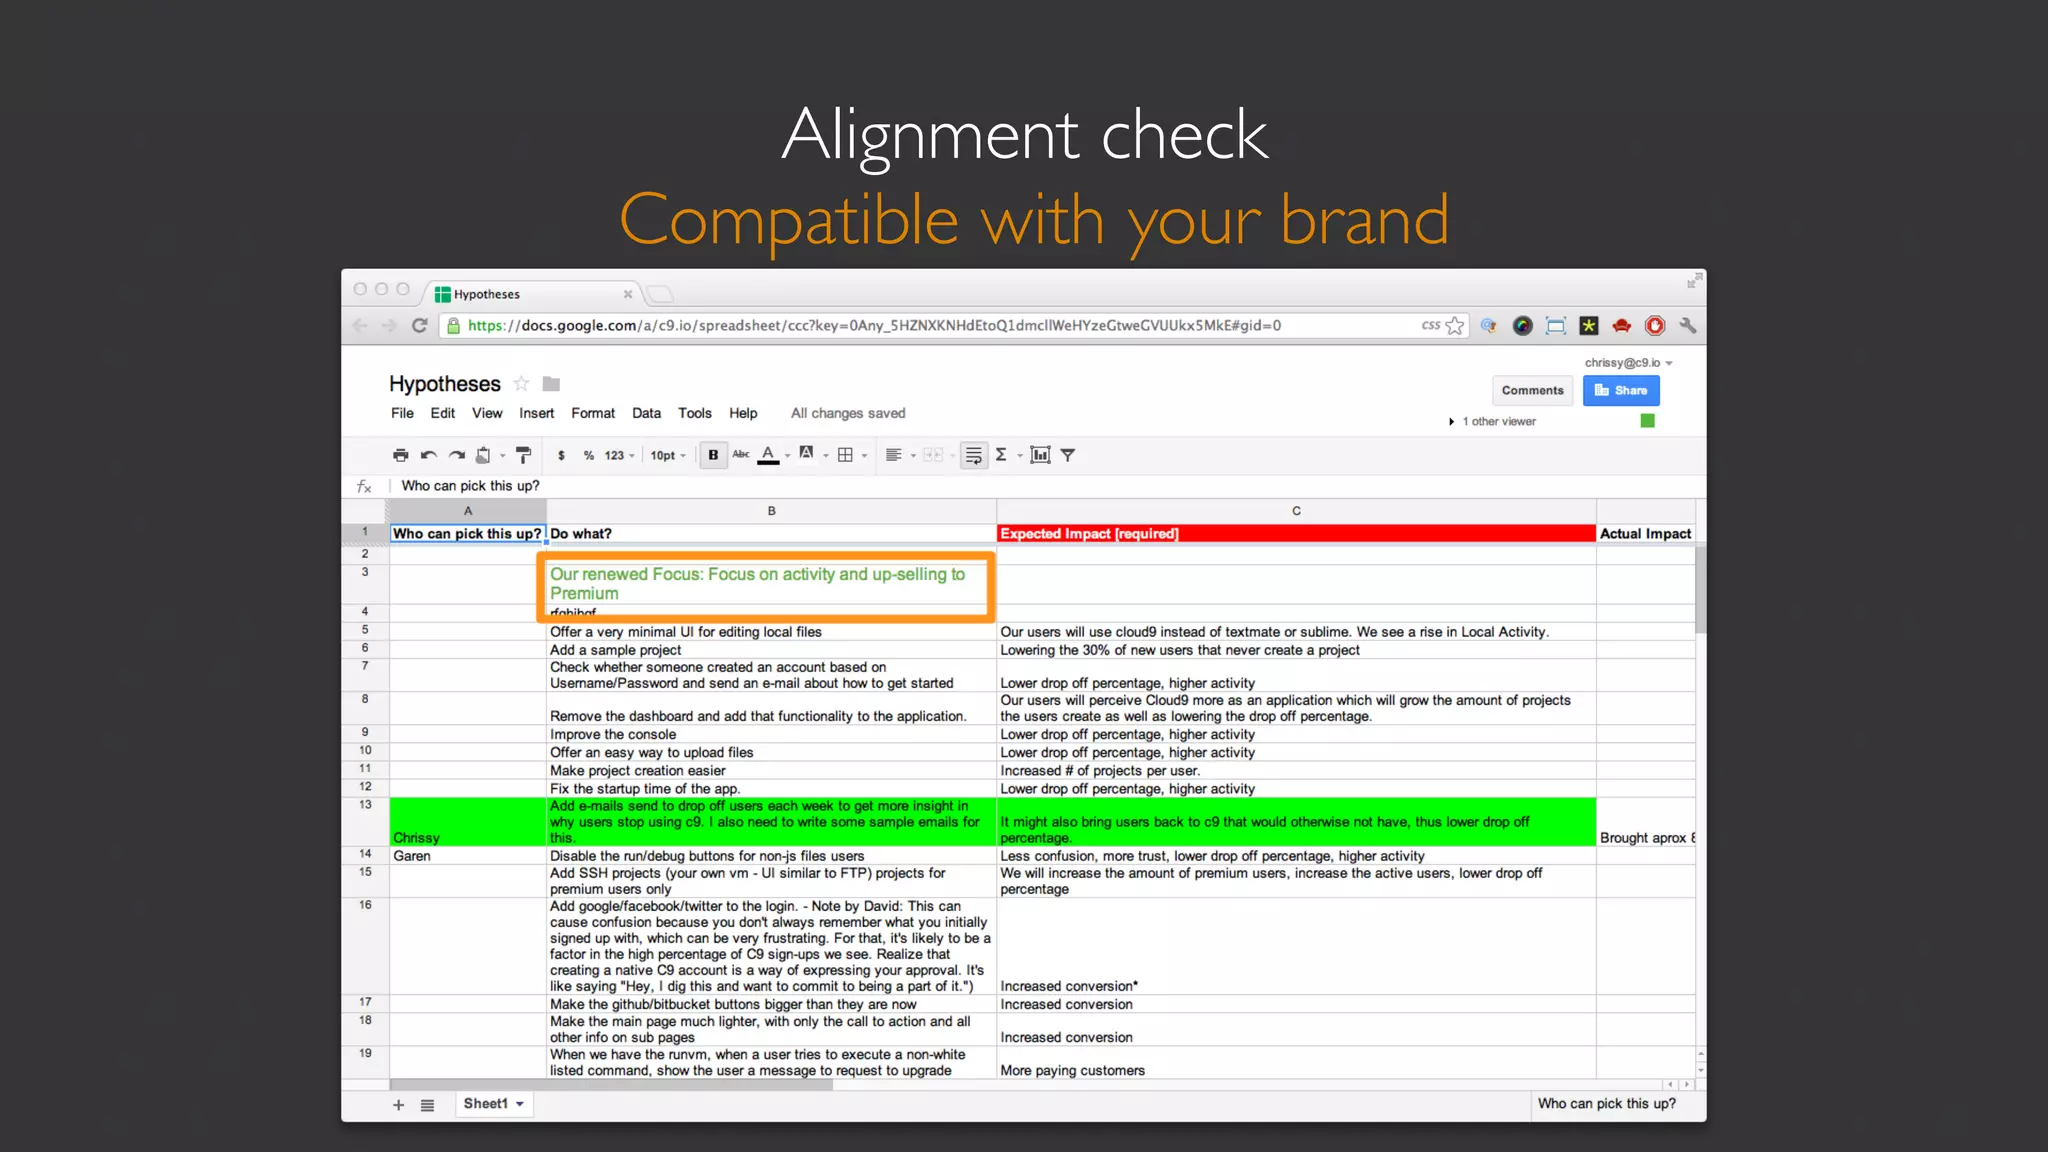
Task: Click the folder icon next to the title
Action: pos(551,384)
